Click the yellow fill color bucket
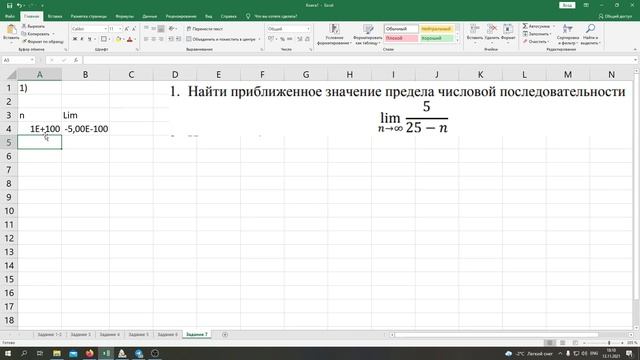Screen dimensions: 640x360 tap(118, 39)
